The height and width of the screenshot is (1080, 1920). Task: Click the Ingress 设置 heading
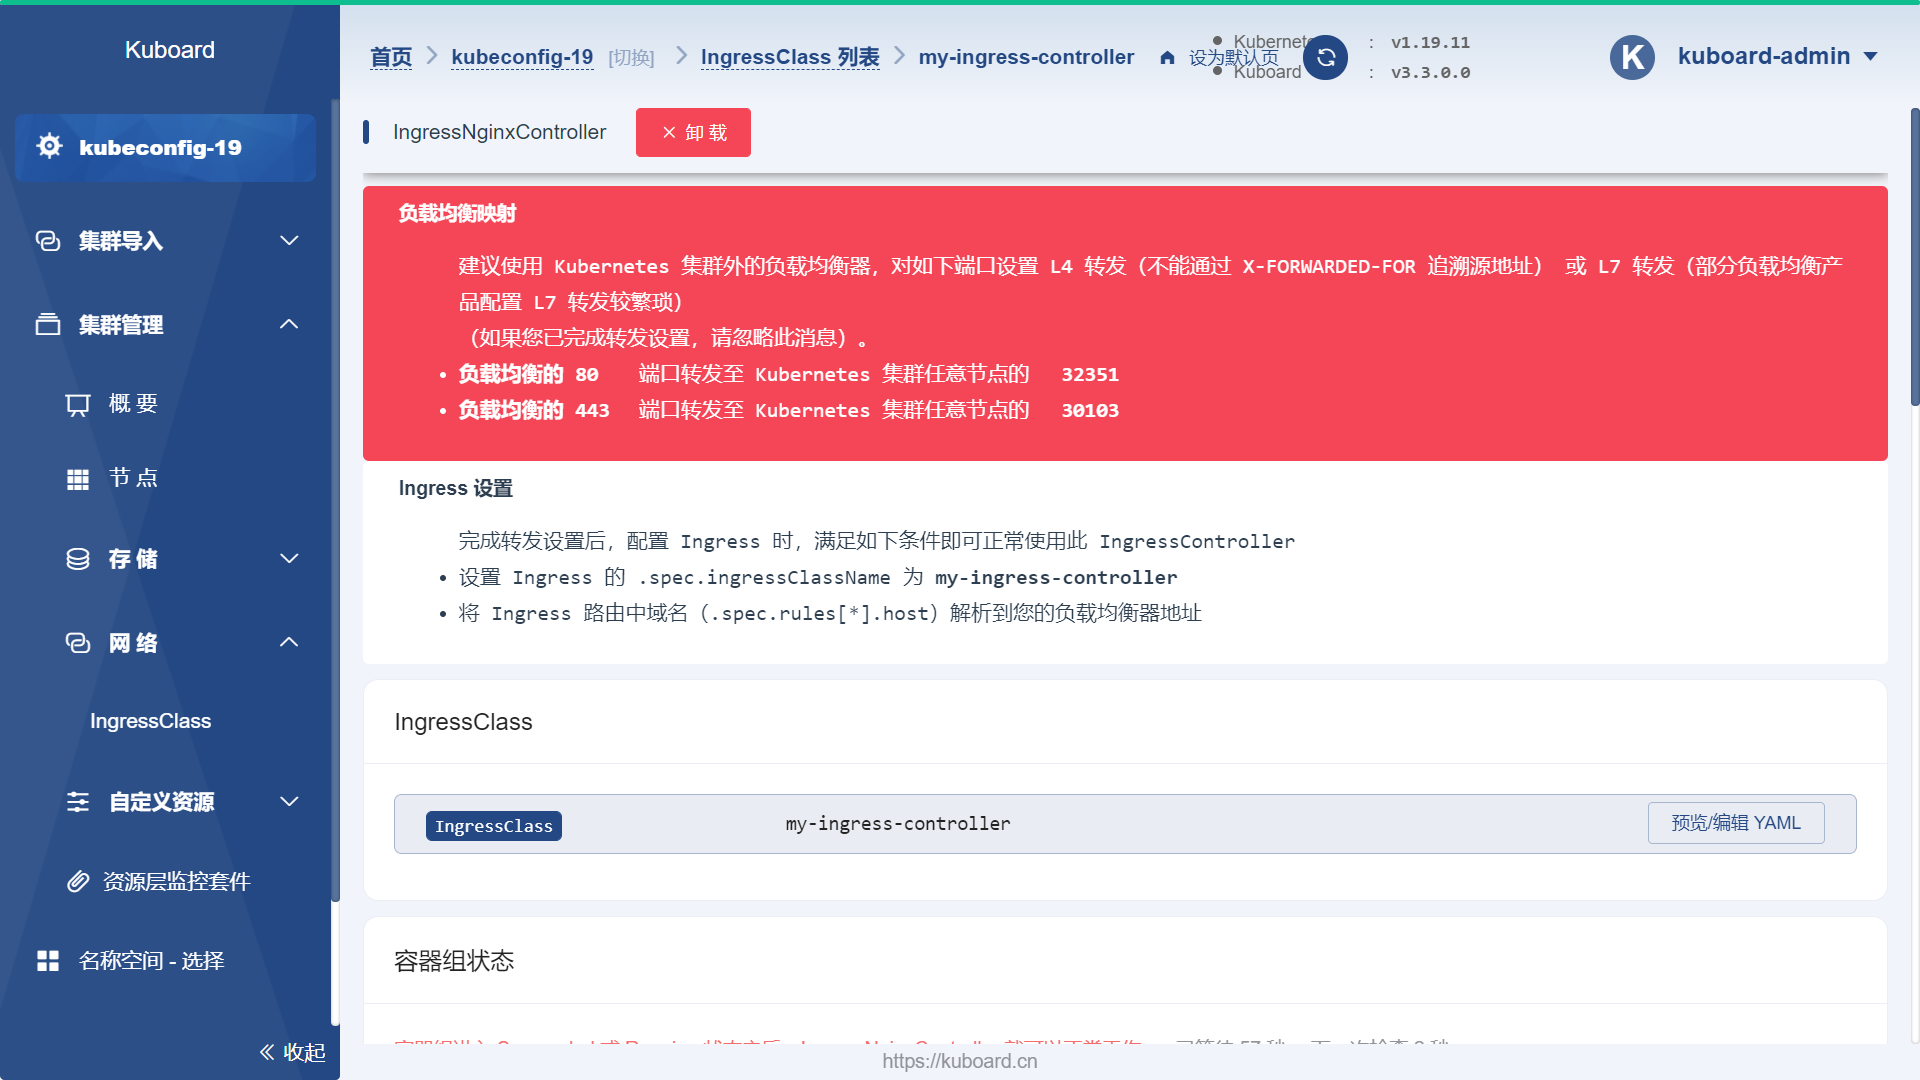(x=455, y=488)
